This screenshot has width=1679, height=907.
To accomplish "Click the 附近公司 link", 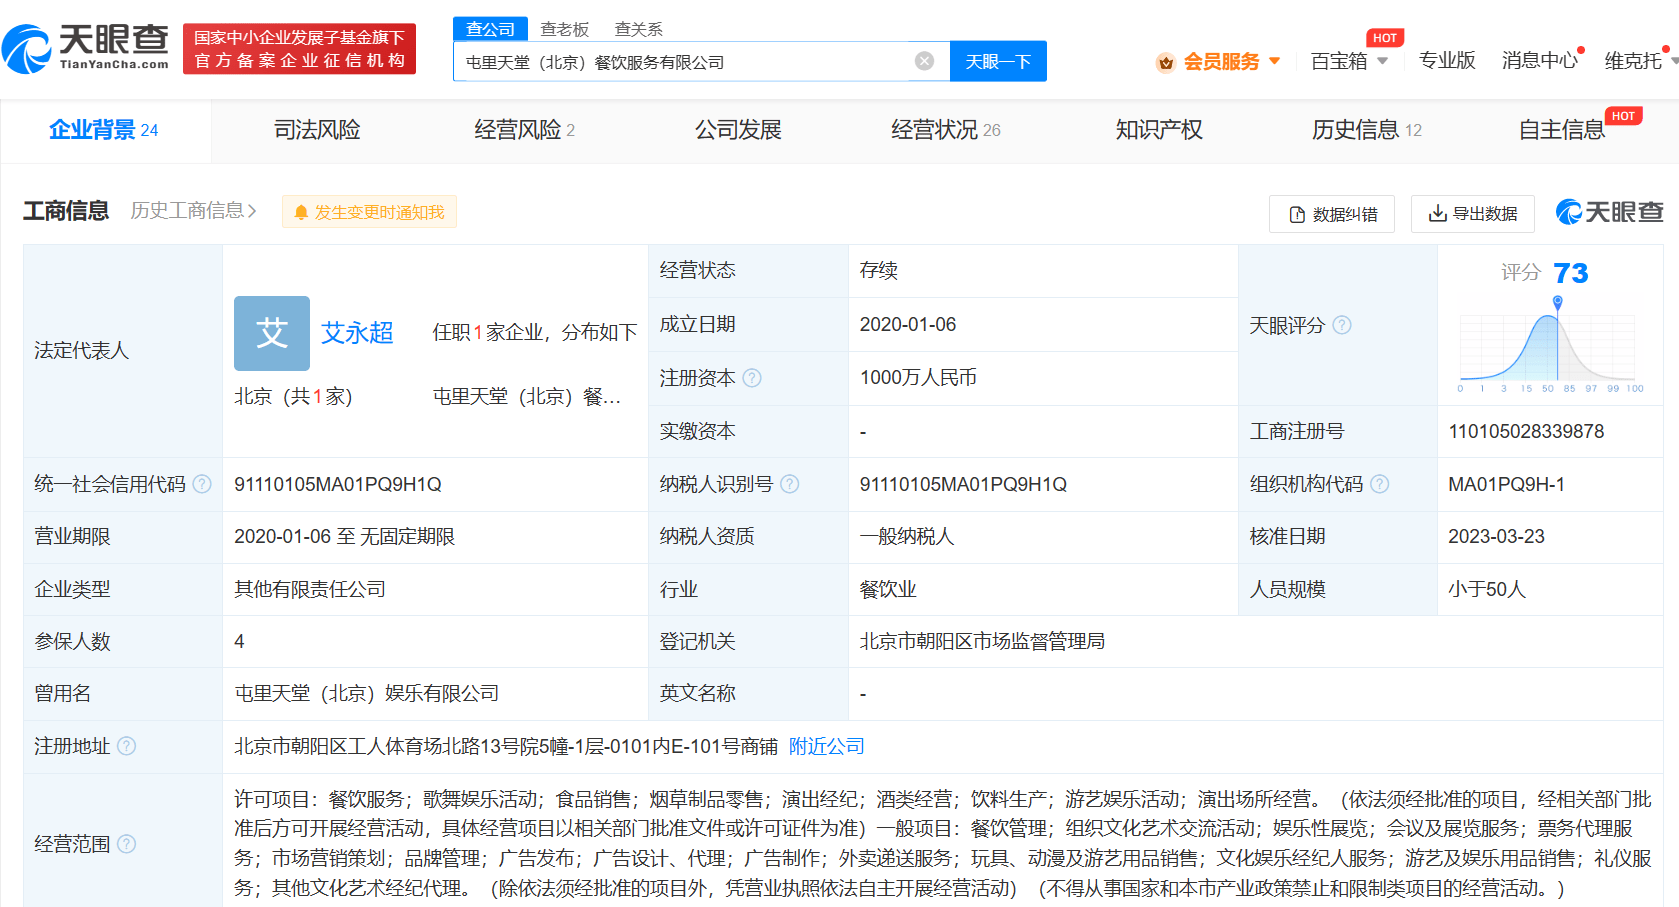I will (827, 746).
